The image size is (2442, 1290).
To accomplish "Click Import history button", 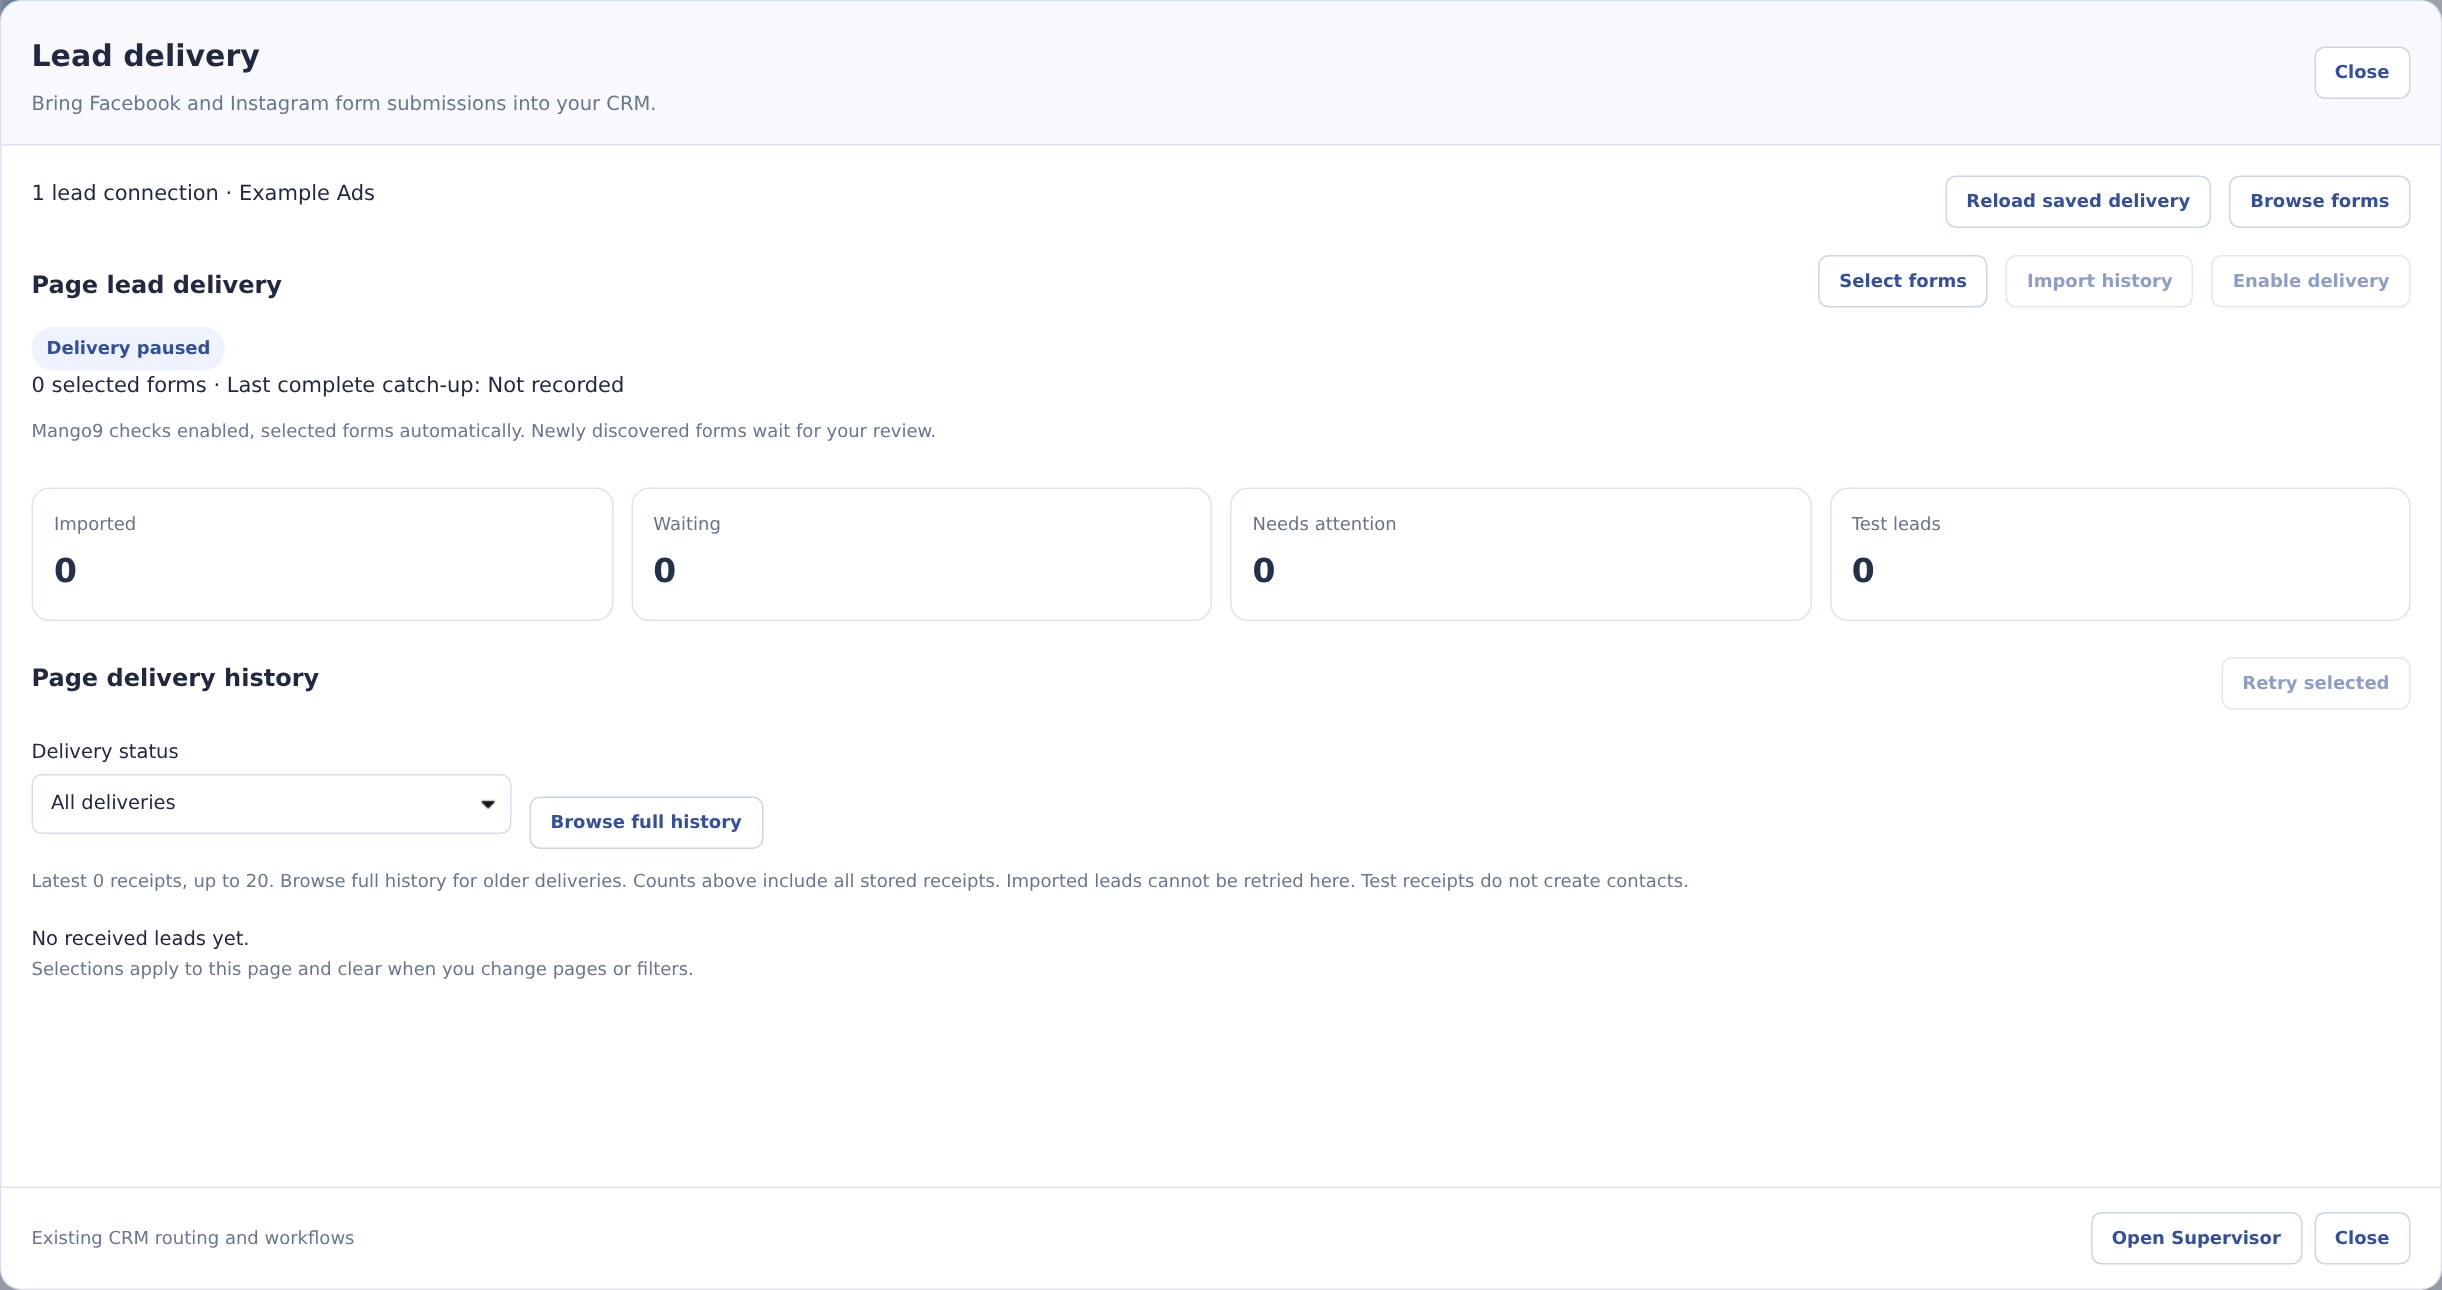I will pyautogui.click(x=2099, y=281).
